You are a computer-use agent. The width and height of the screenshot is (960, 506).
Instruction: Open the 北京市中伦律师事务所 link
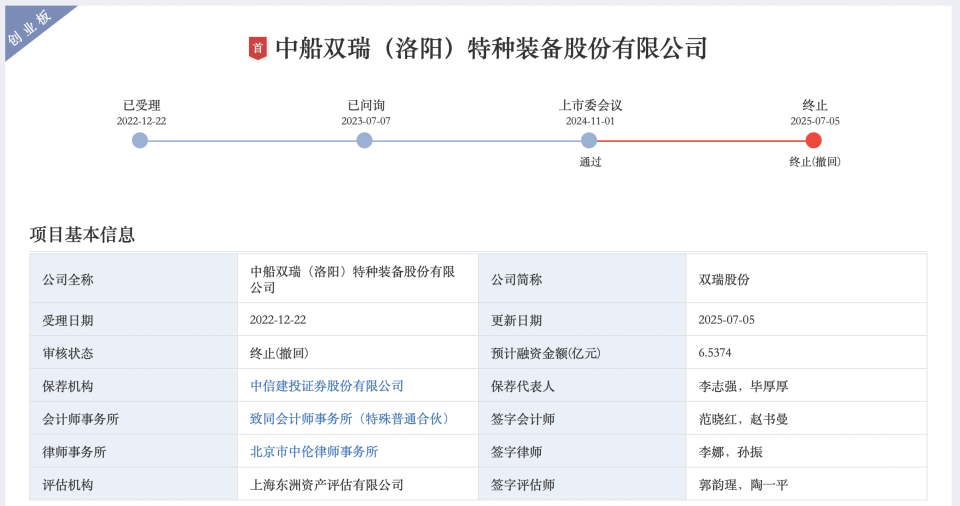pos(314,452)
